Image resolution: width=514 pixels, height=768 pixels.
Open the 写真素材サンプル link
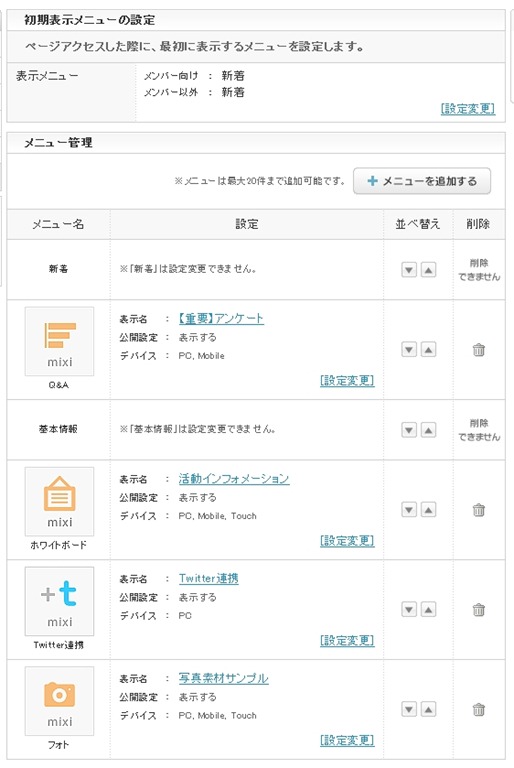point(223,678)
